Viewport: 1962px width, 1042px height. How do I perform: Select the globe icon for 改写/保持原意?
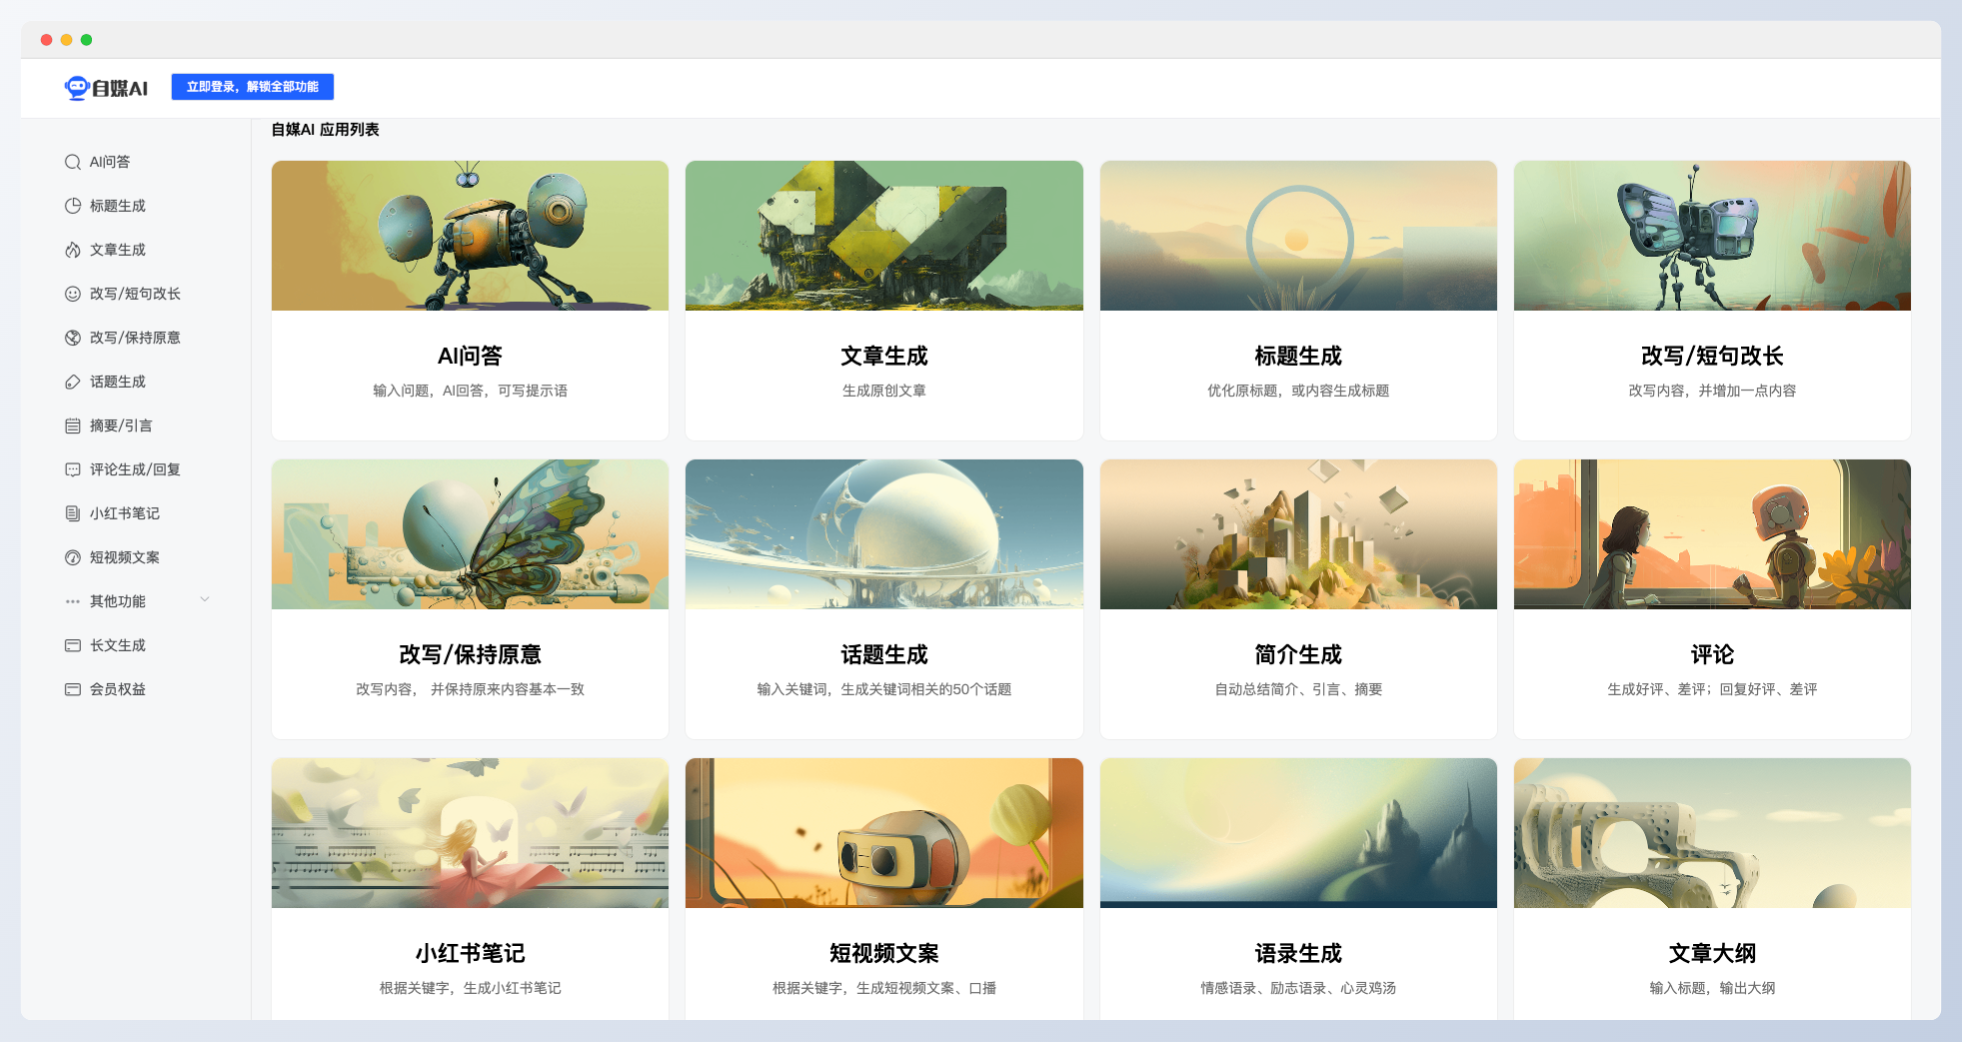pos(71,337)
